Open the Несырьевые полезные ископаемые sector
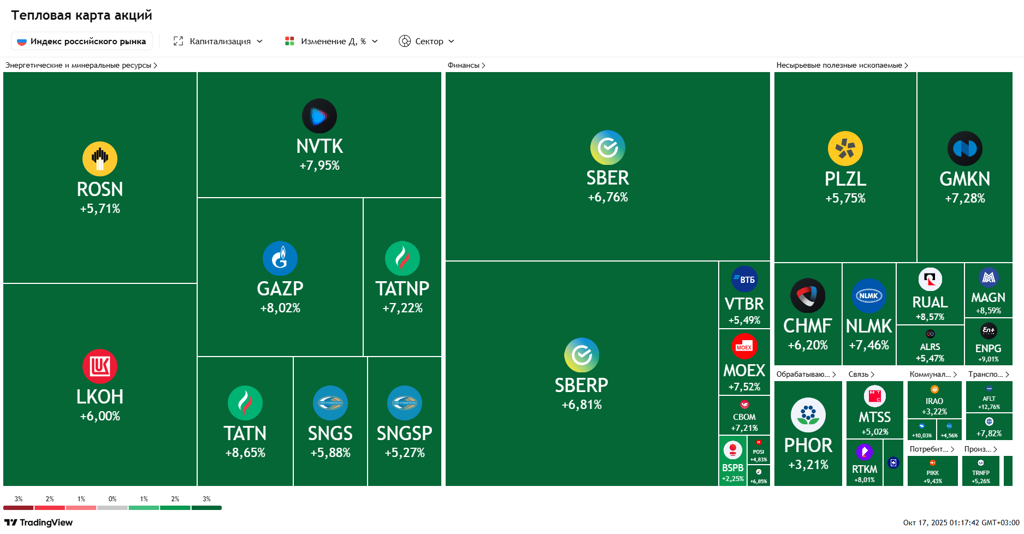Screen dimensions: 1024x534 point(842,65)
